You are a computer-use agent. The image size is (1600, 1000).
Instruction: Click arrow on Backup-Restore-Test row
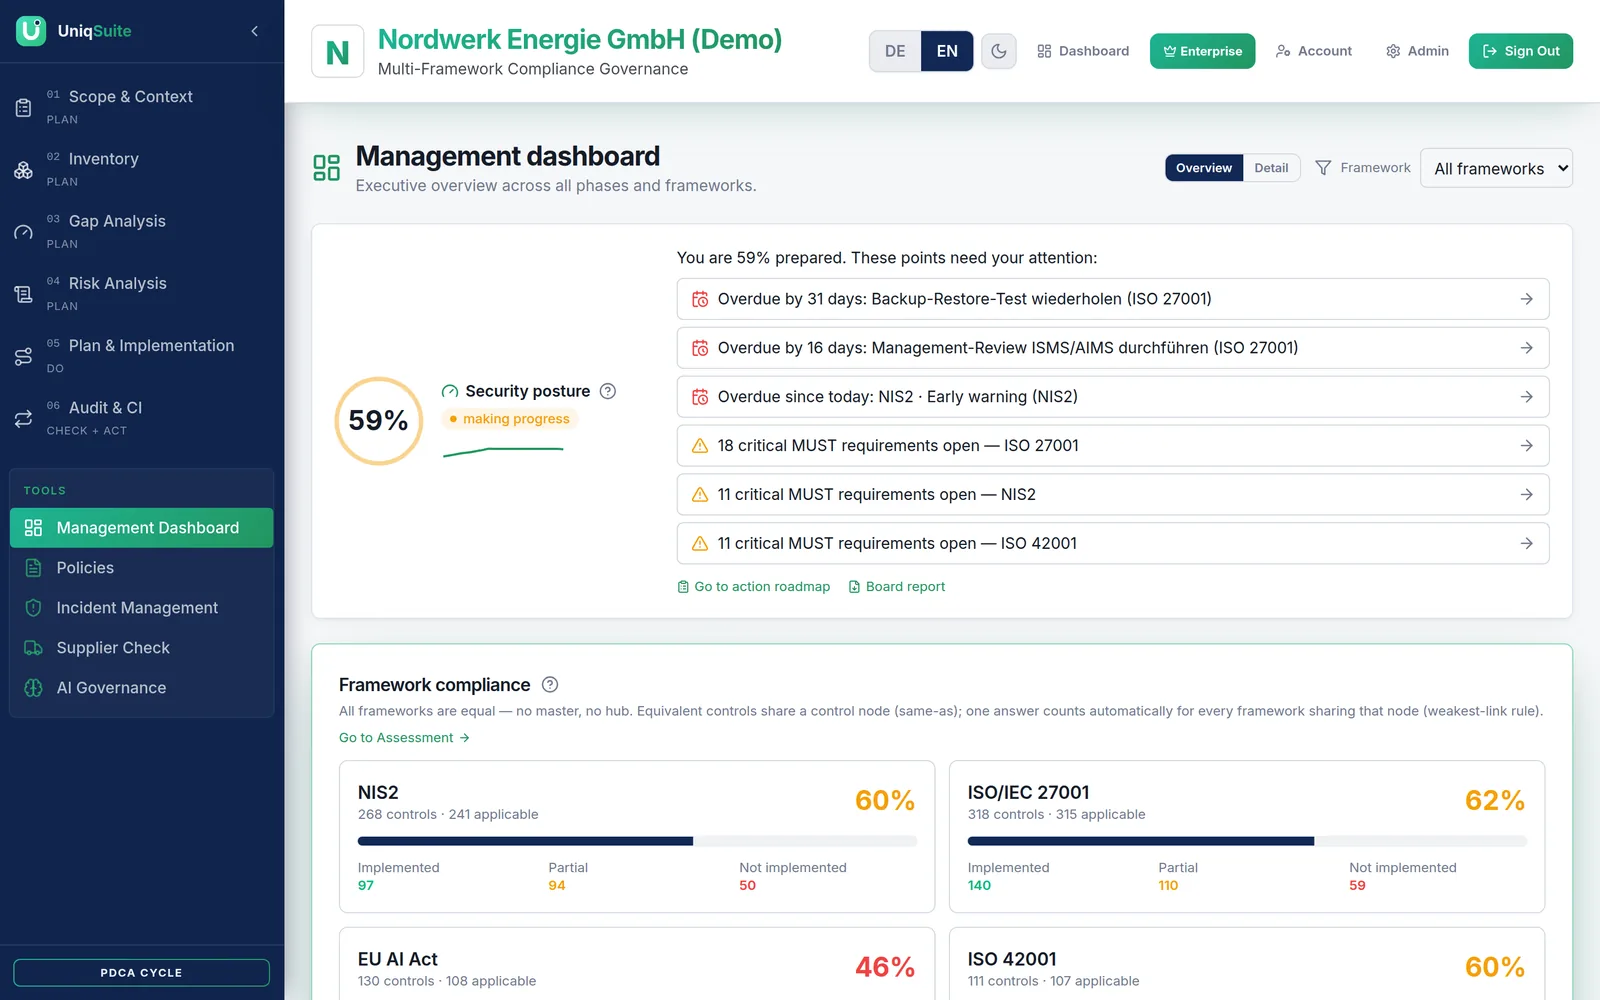(1526, 299)
